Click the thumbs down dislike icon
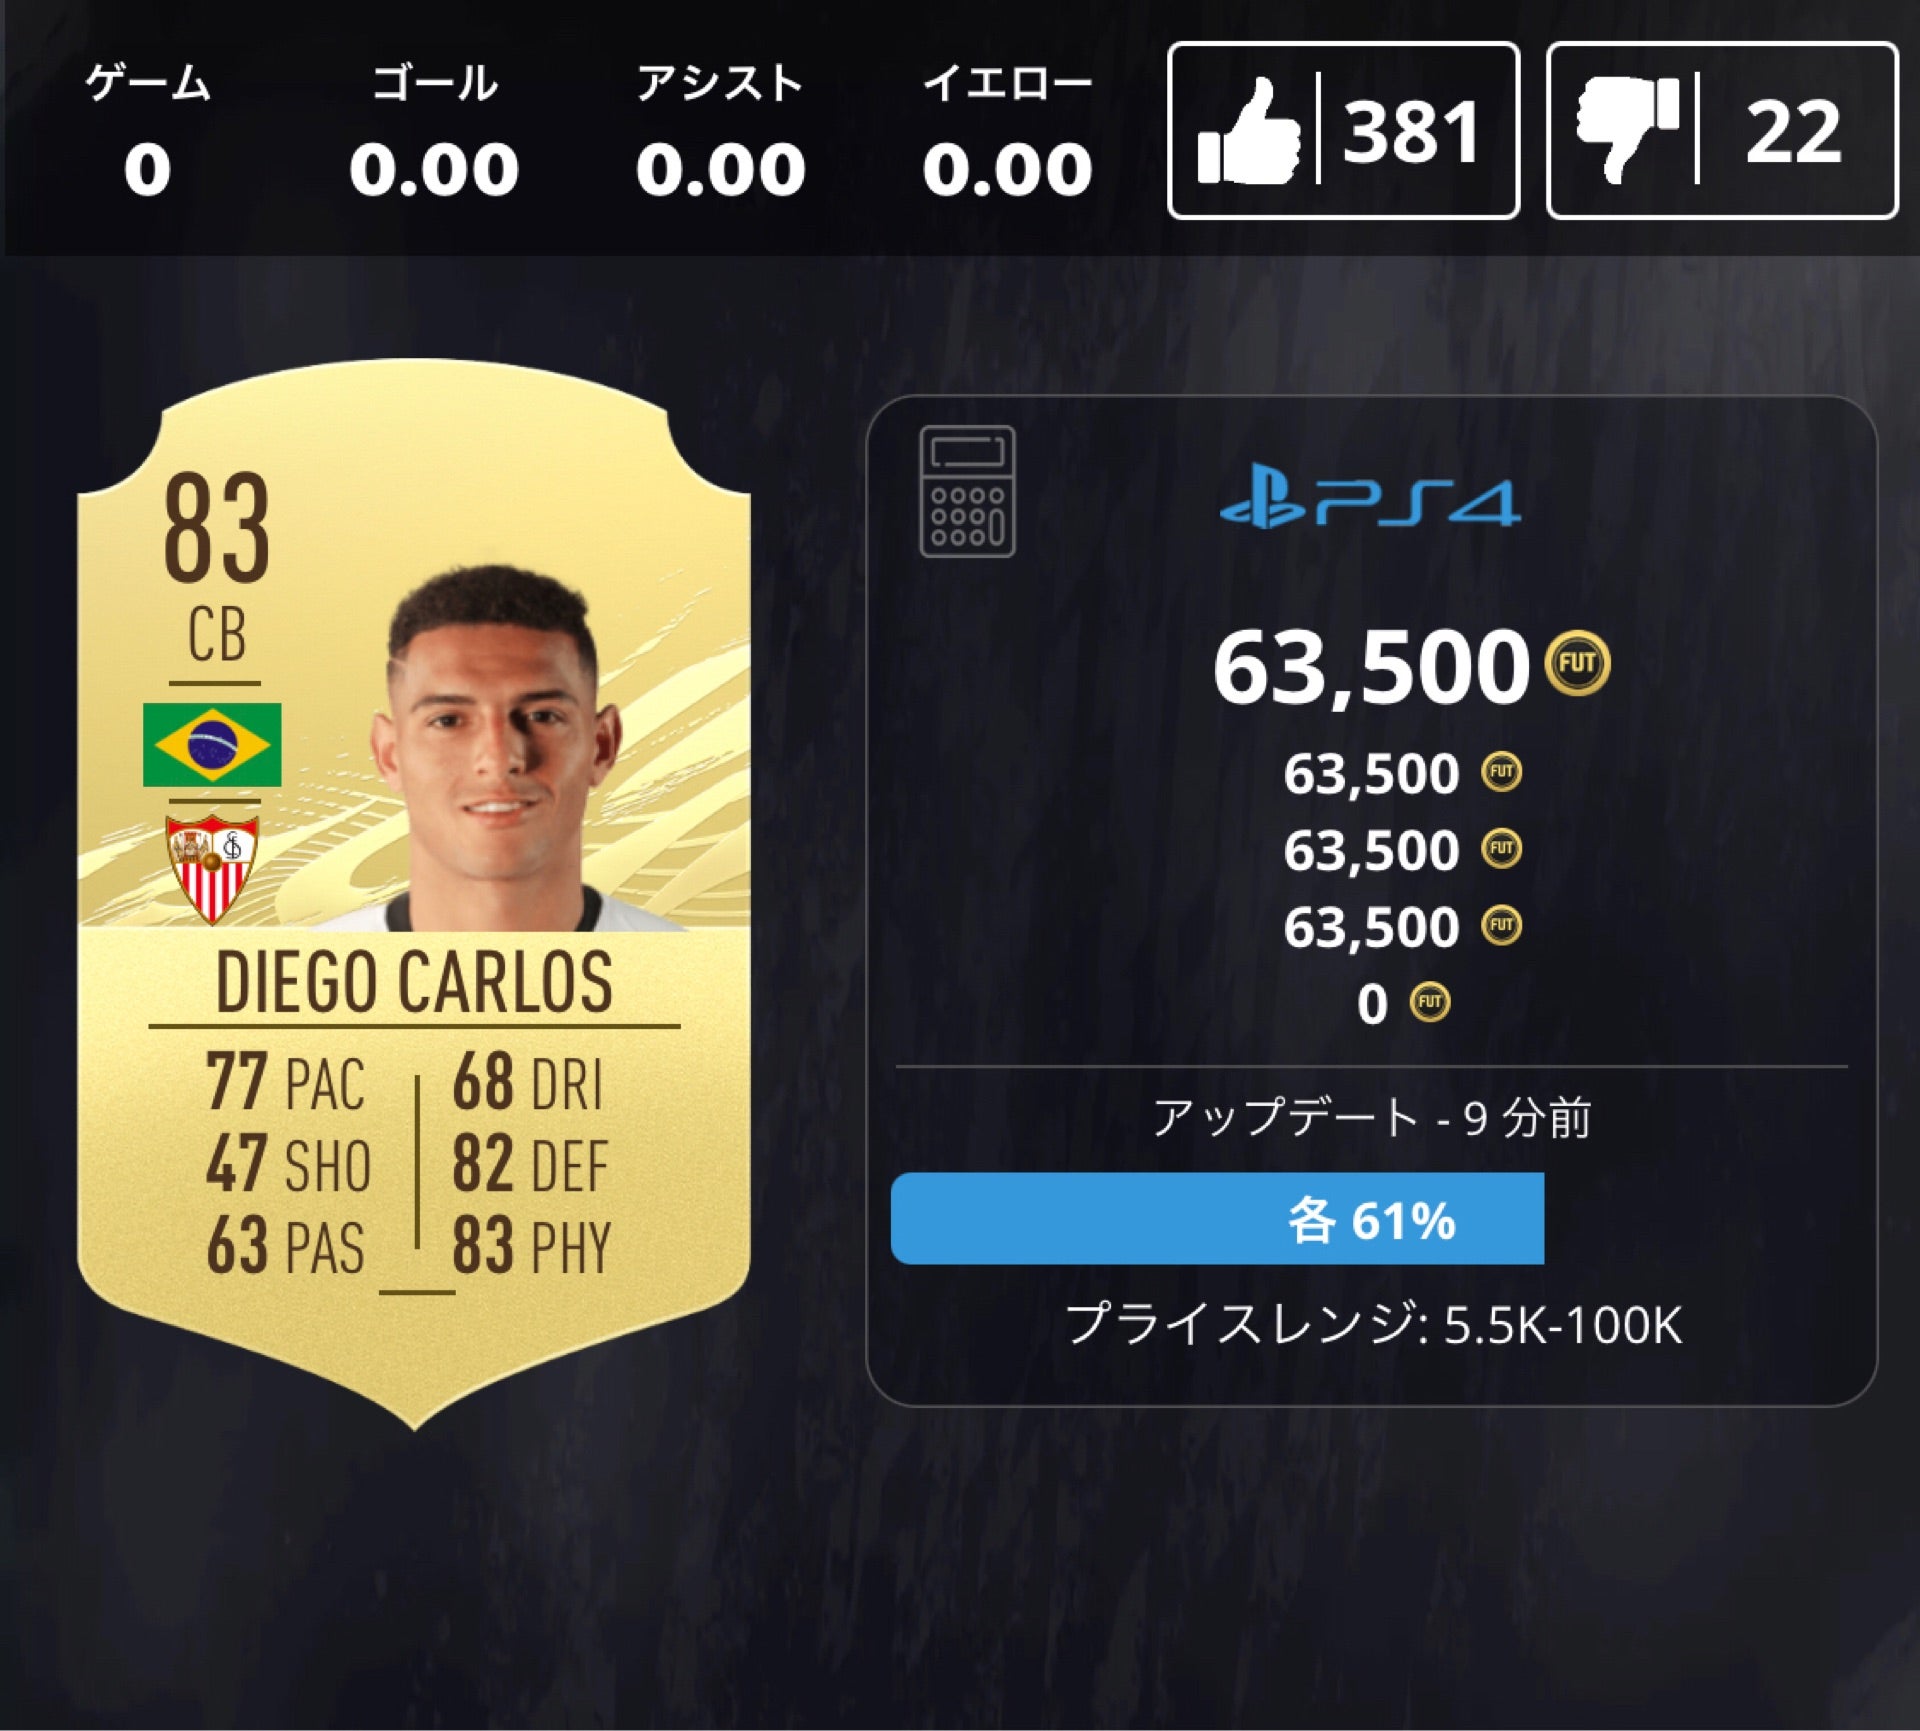This screenshot has height=1731, width=1920. 1627,131
